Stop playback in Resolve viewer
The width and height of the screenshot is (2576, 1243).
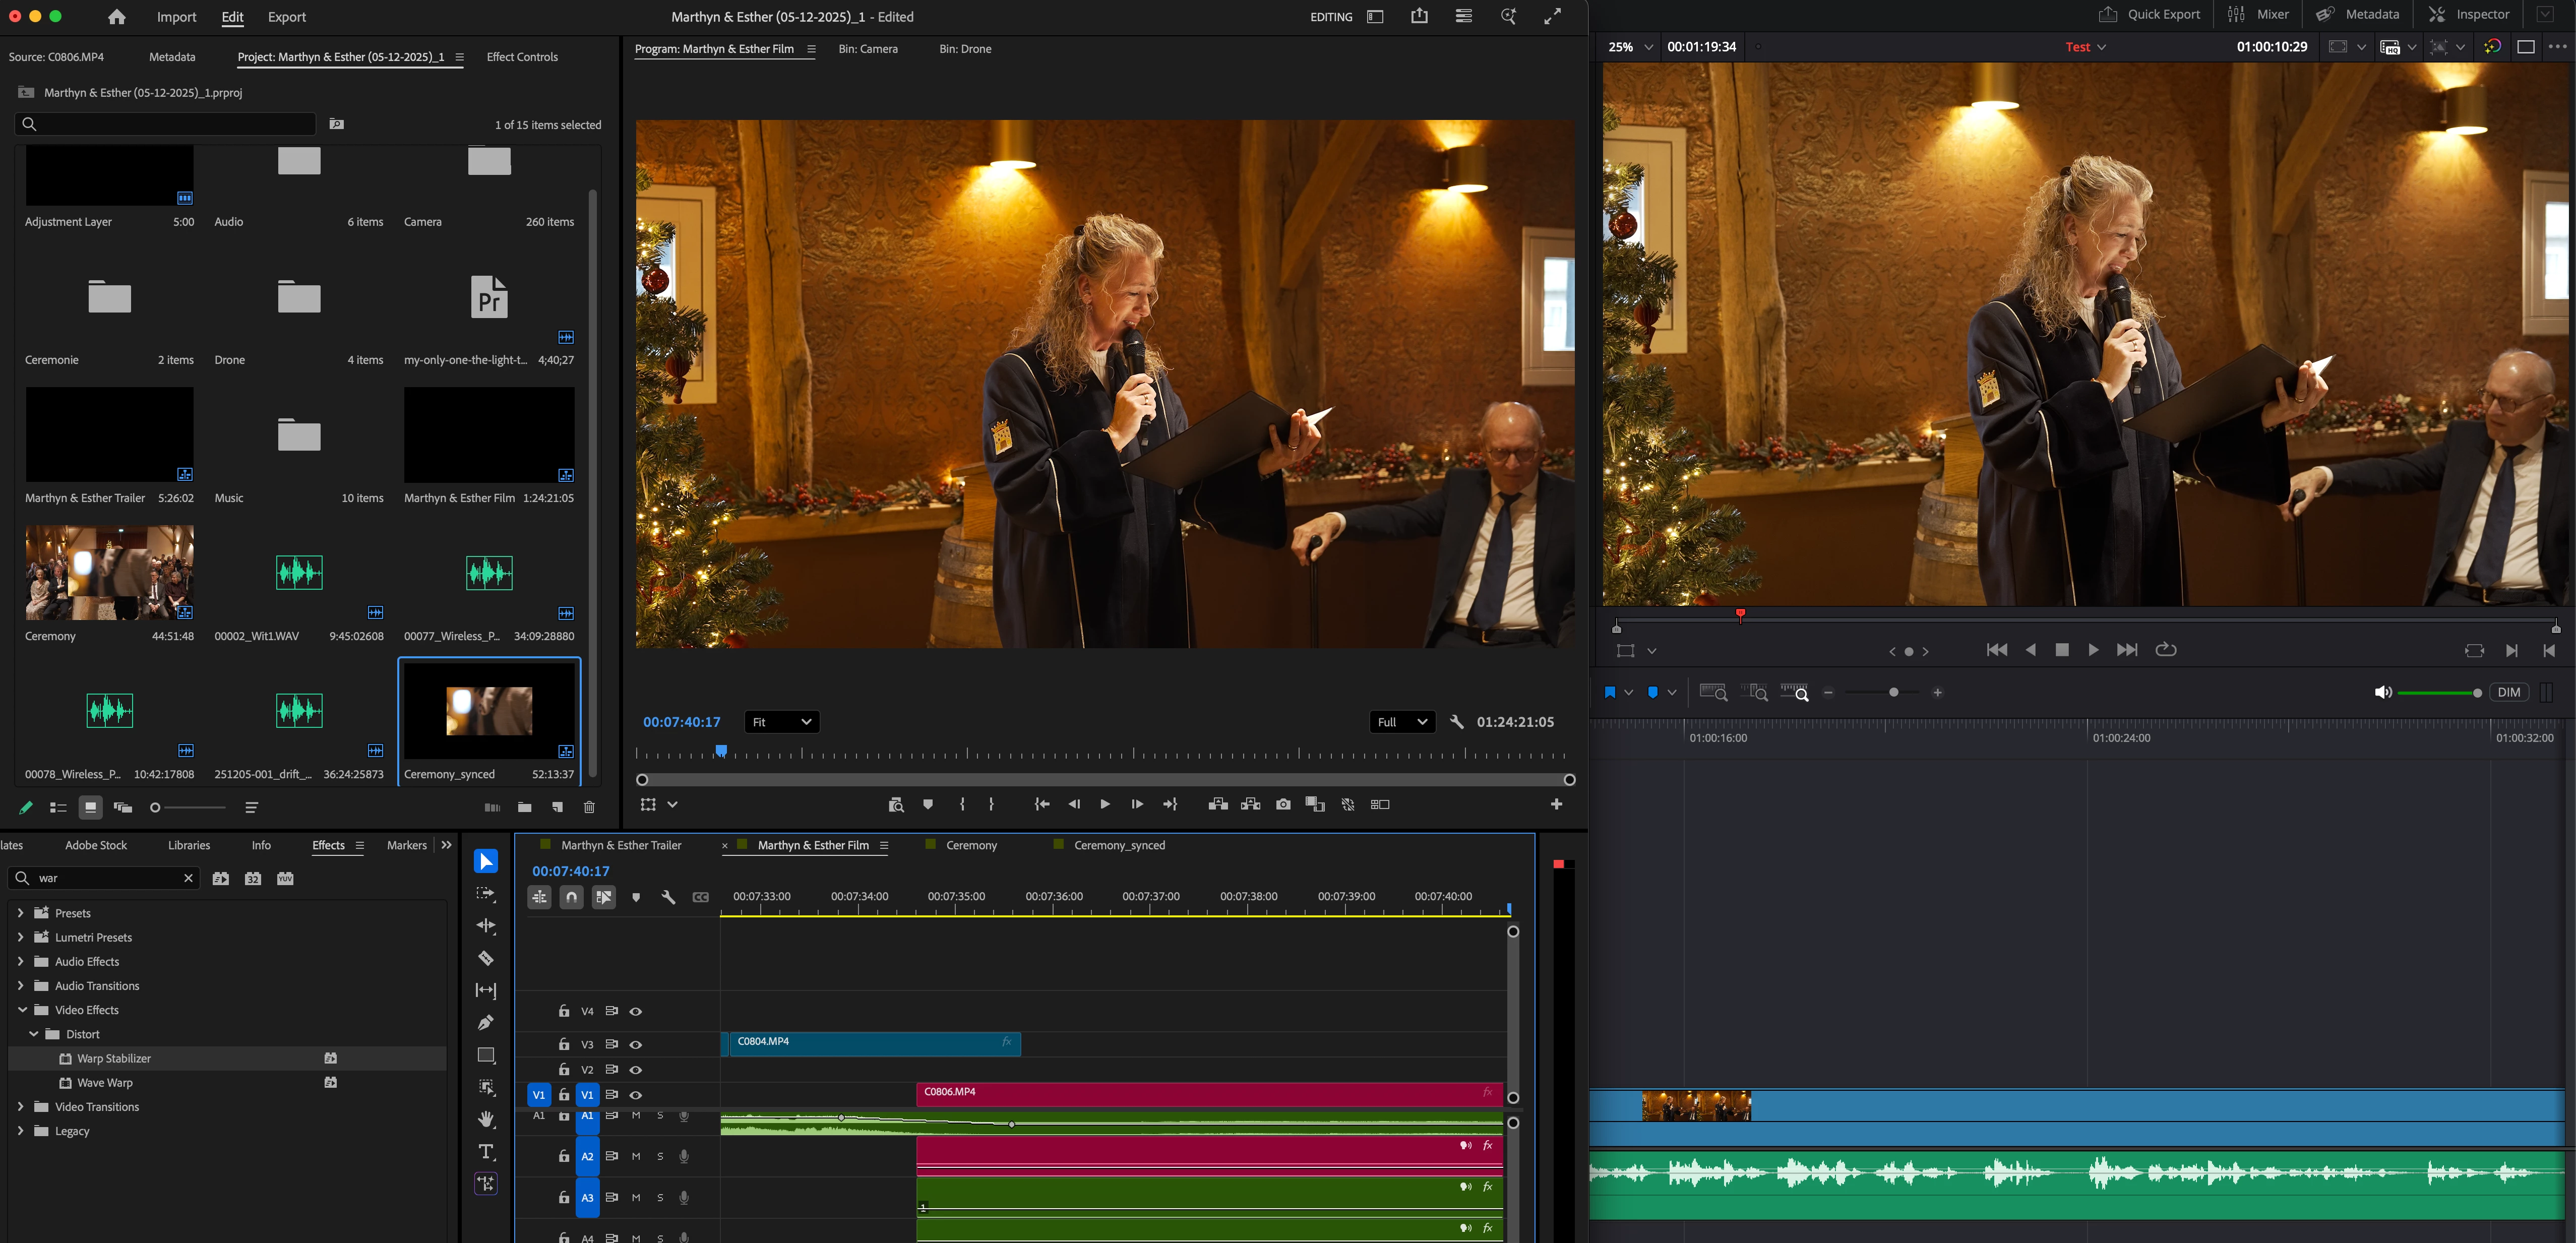point(2062,649)
